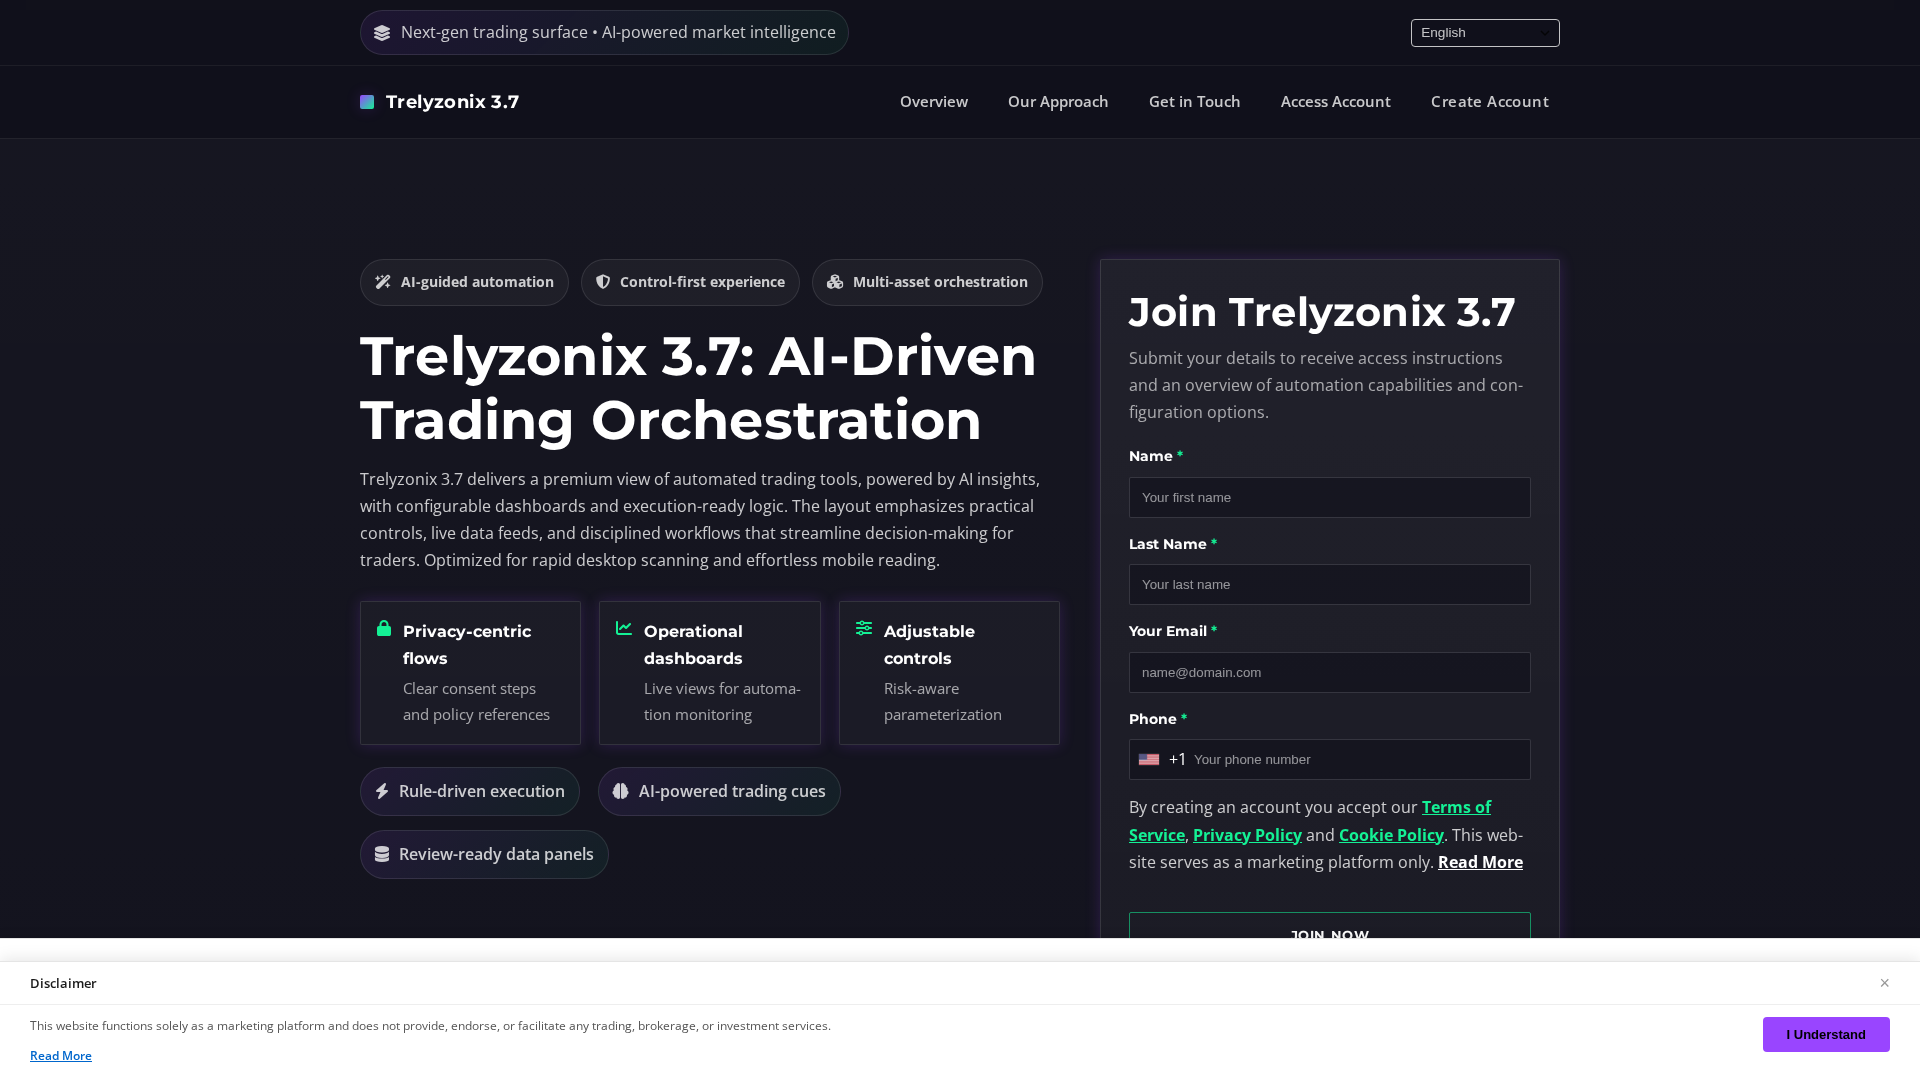1920x1080 pixels.
Task: Open the Privacy Policy link
Action: coord(1247,835)
